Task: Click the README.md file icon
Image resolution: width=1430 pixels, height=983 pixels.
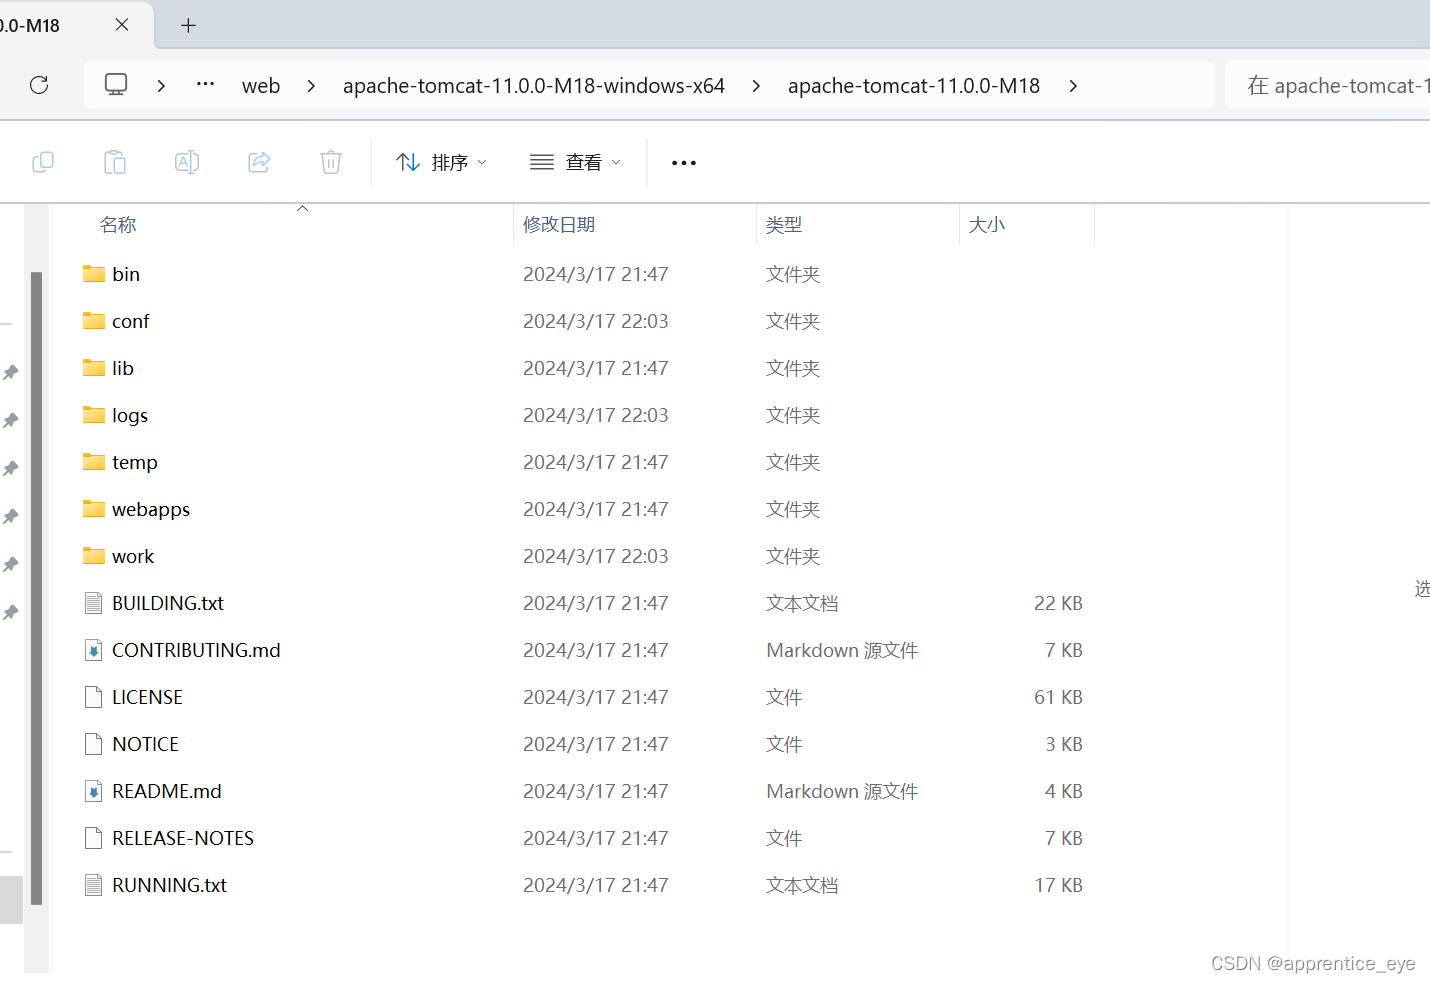Action: (x=94, y=791)
